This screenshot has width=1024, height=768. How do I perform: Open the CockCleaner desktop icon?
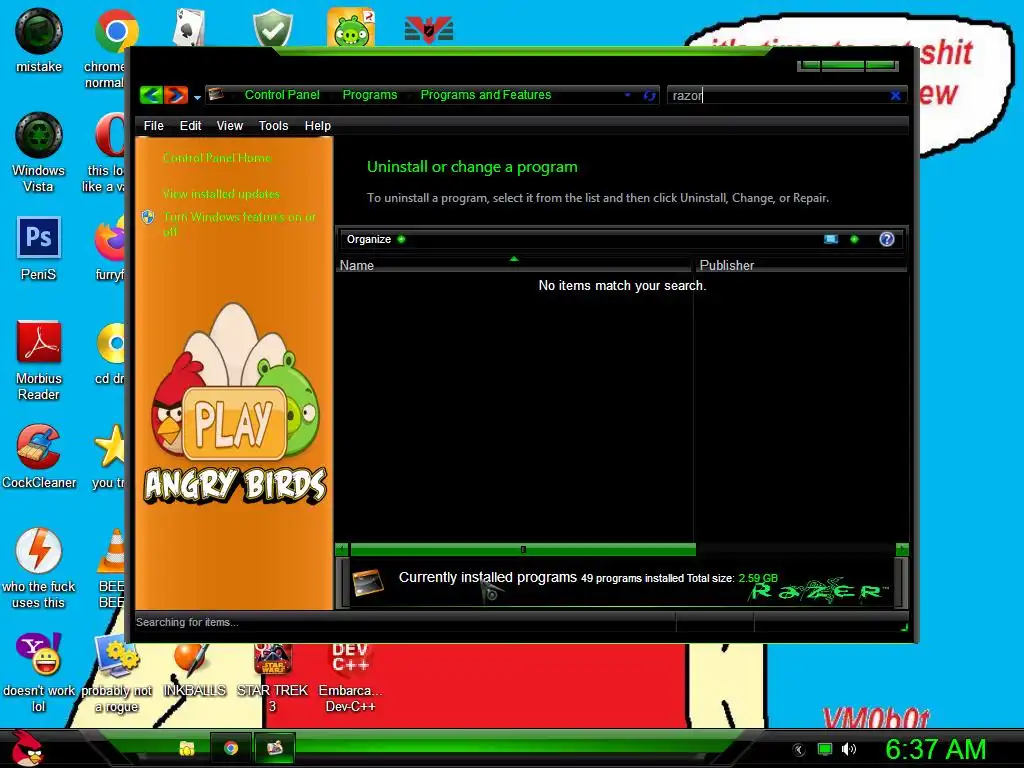(39, 456)
